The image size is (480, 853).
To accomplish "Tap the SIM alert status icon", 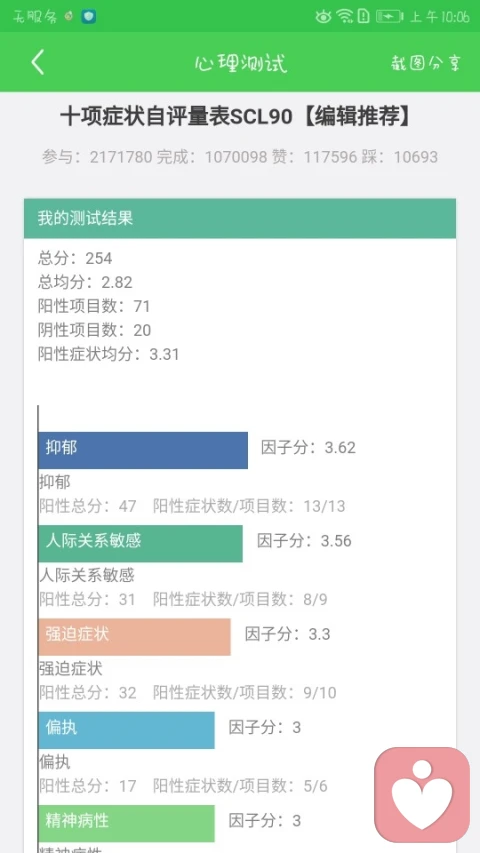I will 364,17.
